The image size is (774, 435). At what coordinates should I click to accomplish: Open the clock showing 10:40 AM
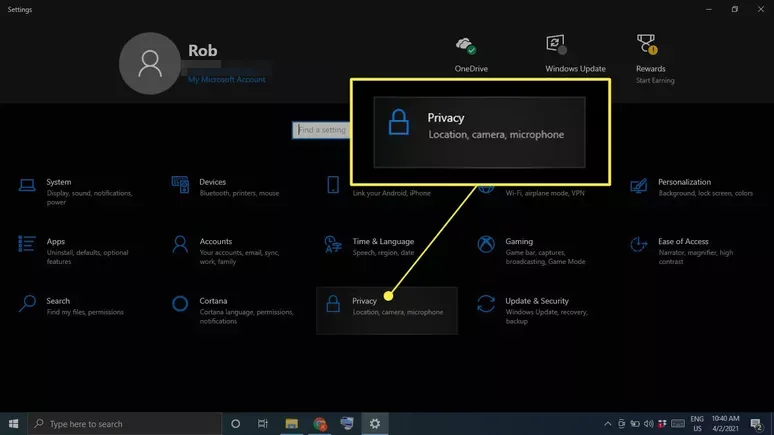pos(725,424)
